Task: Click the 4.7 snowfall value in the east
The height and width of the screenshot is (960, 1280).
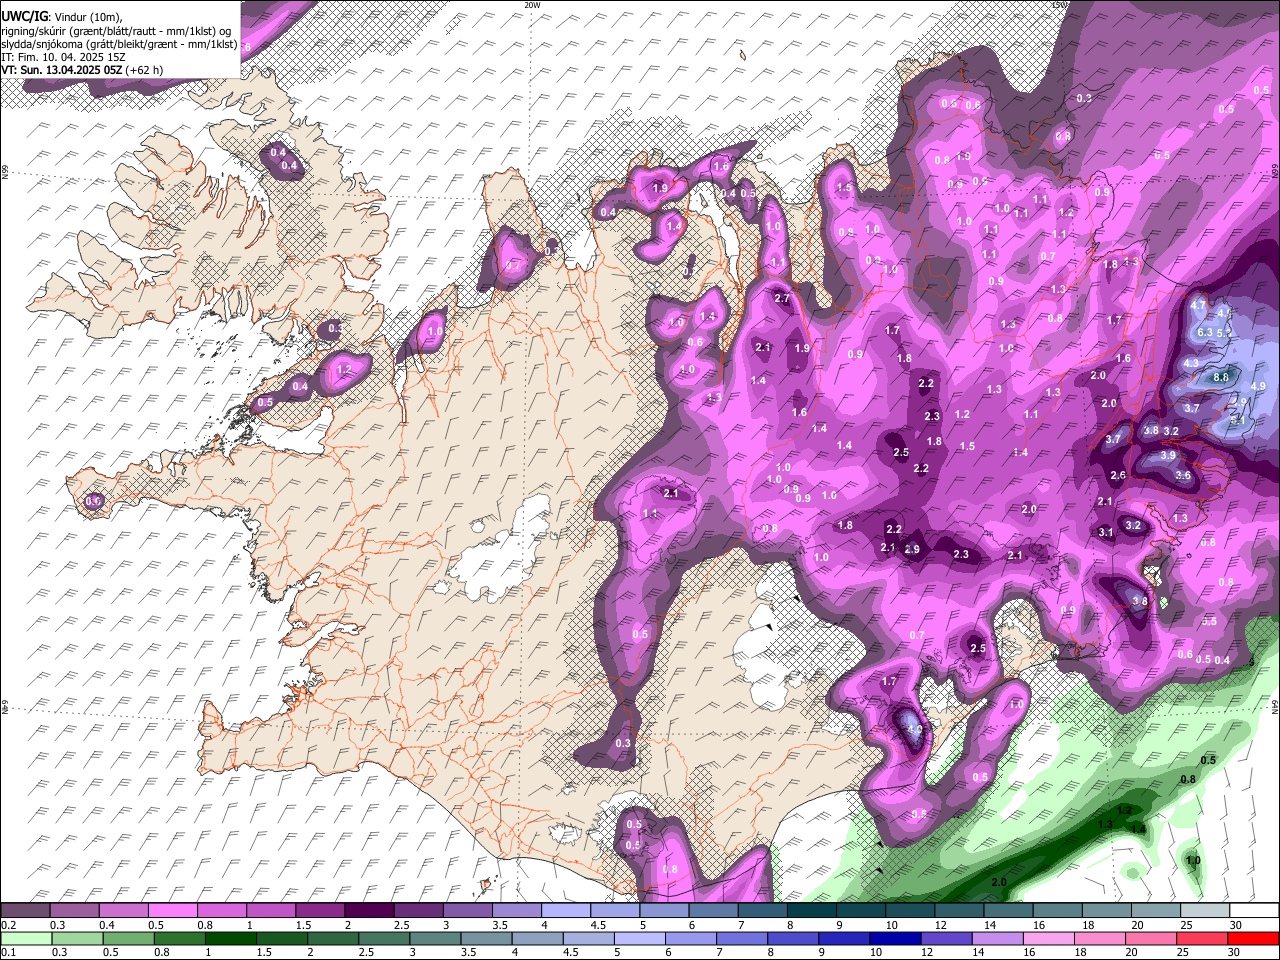Action: (1199, 304)
